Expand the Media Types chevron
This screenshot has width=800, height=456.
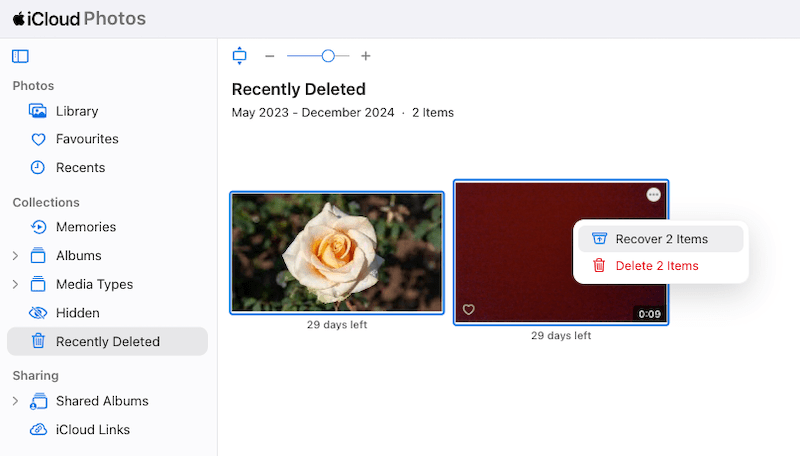pyautogui.click(x=15, y=285)
